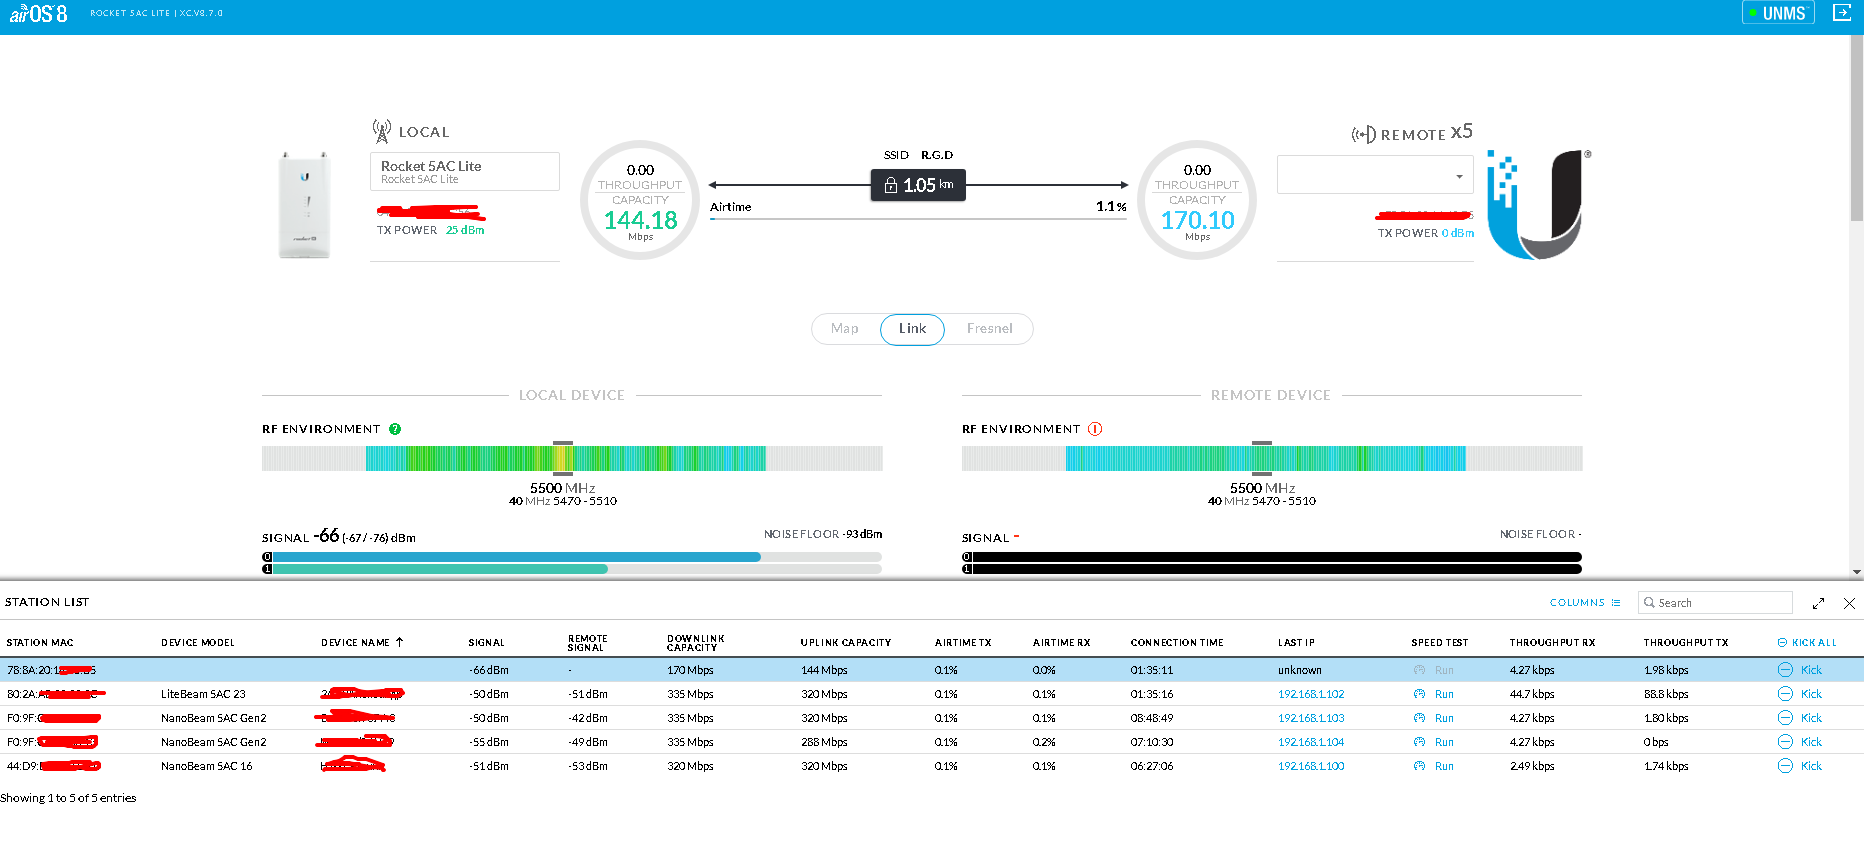Select the NanoBeam 5AC 16 row
The width and height of the screenshot is (1864, 860).
pyautogui.click(x=932, y=766)
